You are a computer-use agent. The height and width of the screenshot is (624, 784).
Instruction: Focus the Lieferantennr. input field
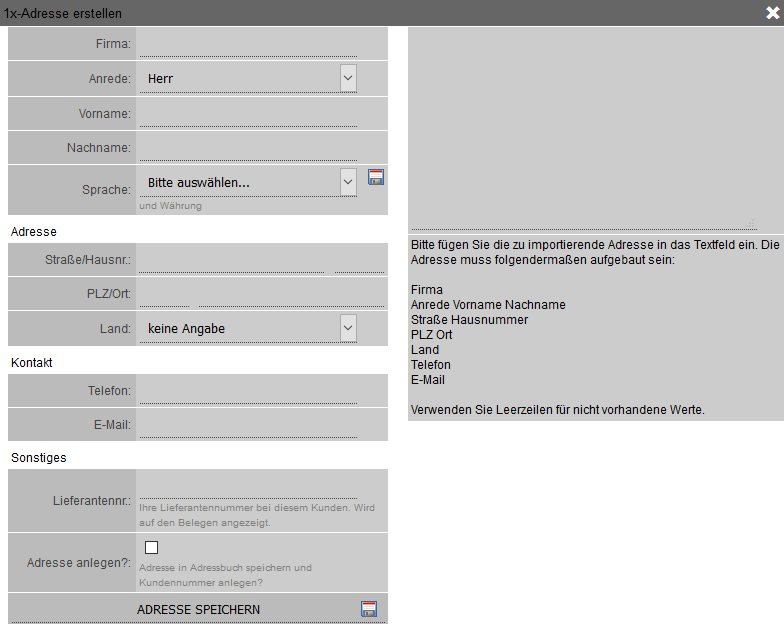coord(248,486)
